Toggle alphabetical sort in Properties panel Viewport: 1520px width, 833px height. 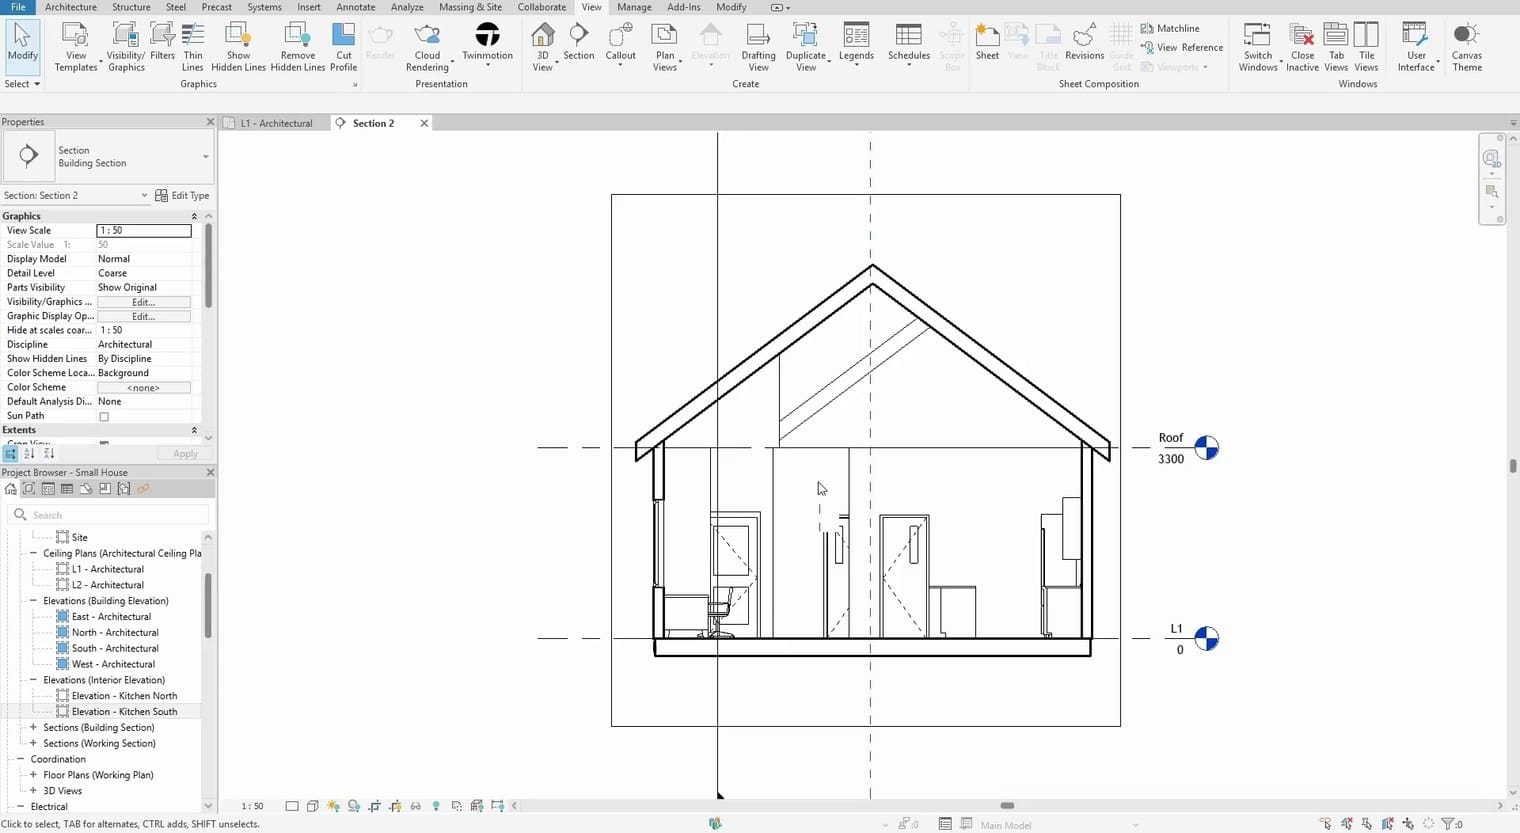(x=29, y=453)
